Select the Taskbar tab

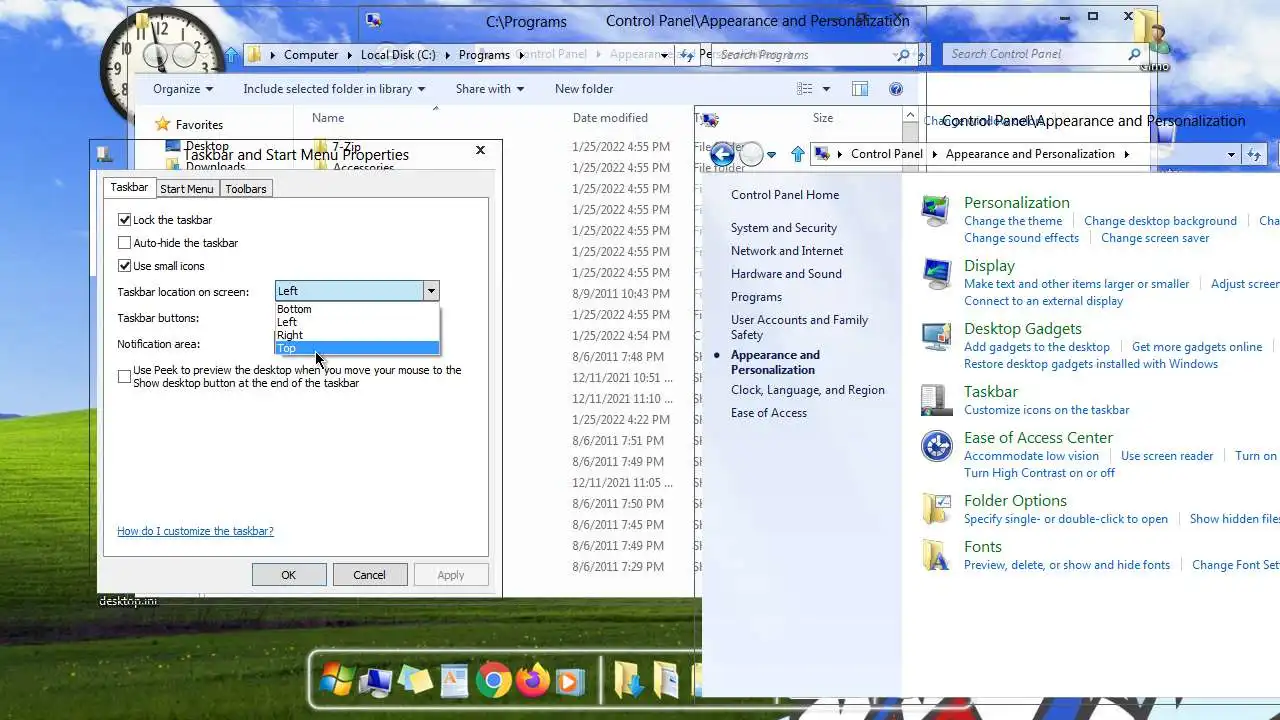point(129,187)
